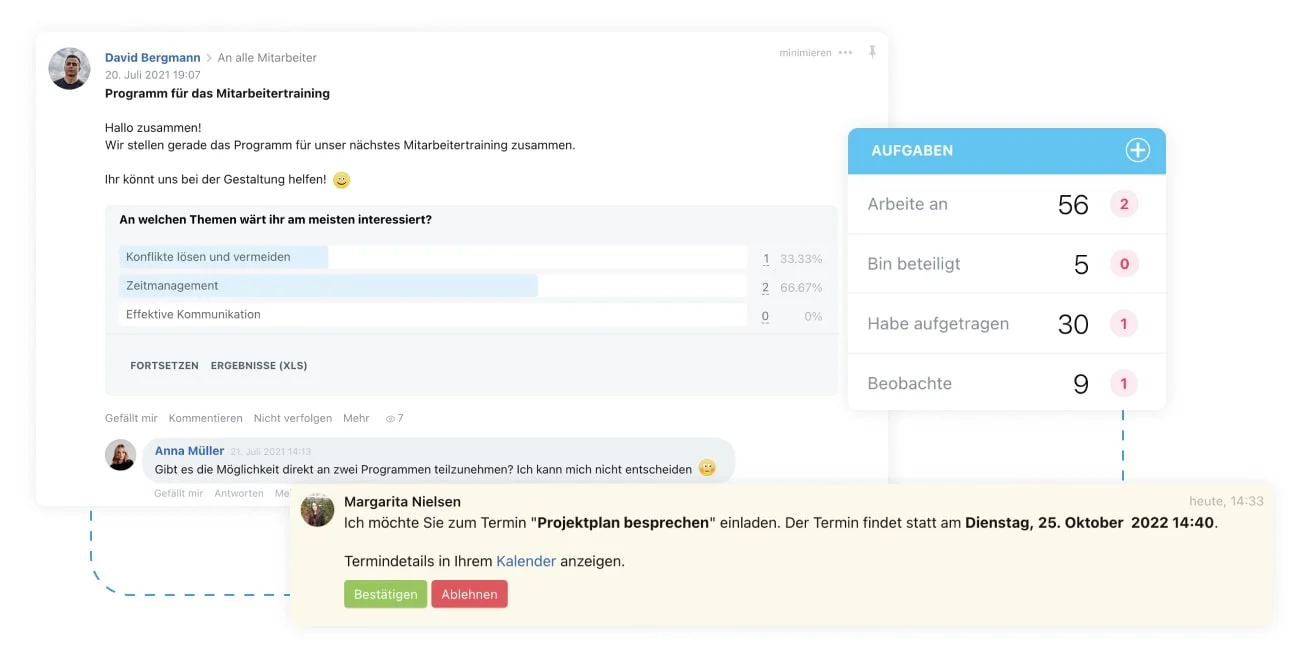Select poll option Zeitmanagement
Image resolution: width=1300 pixels, height=660 pixels.
[433, 286]
